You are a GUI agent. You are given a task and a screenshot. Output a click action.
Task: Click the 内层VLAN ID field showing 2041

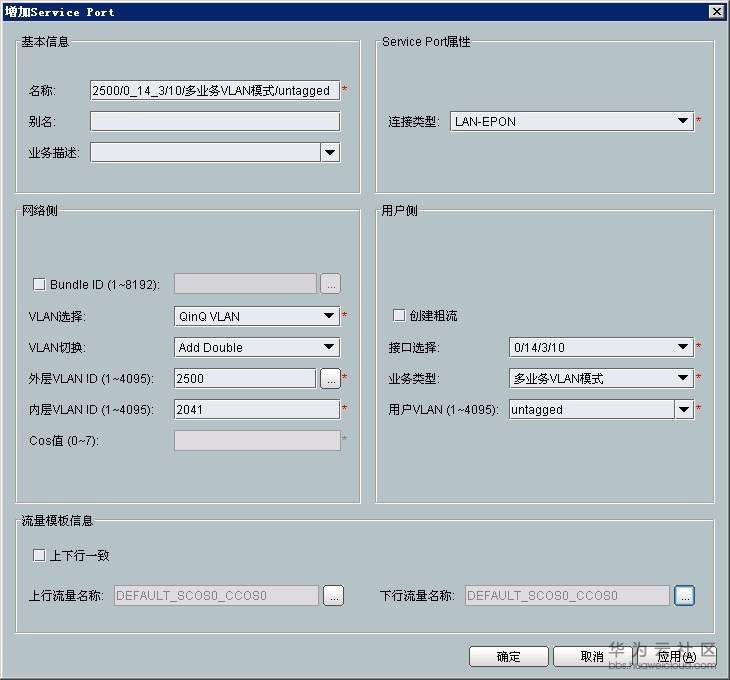pos(257,410)
